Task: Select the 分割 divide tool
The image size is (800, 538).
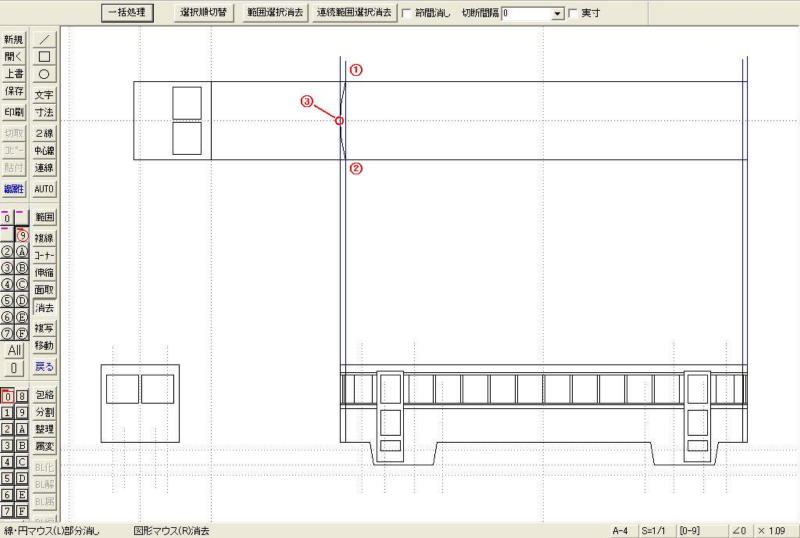Action: pyautogui.click(x=44, y=412)
